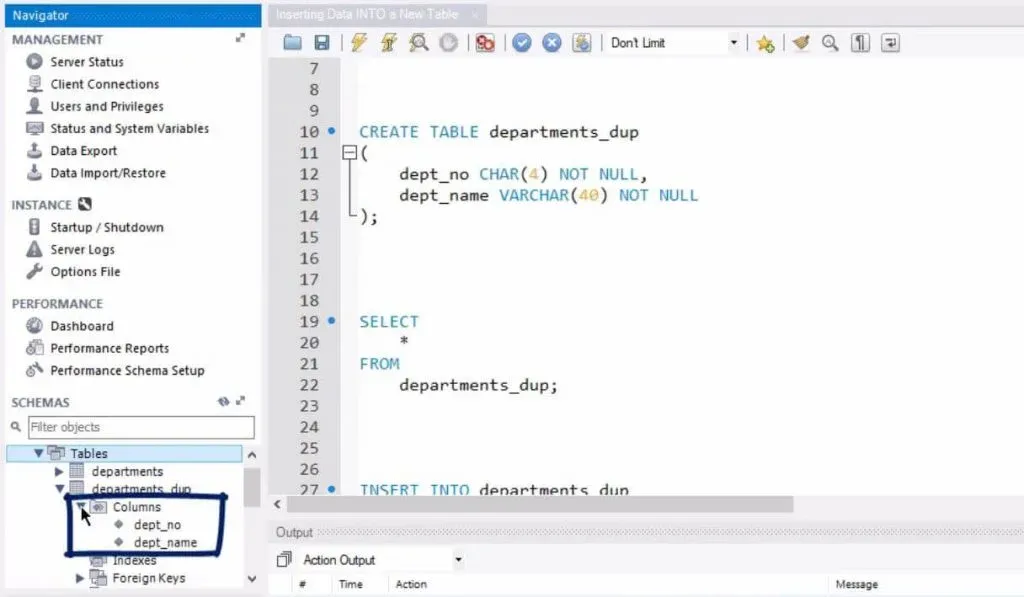Expand the departments table node
This screenshot has width=1024, height=597.
click(59, 471)
